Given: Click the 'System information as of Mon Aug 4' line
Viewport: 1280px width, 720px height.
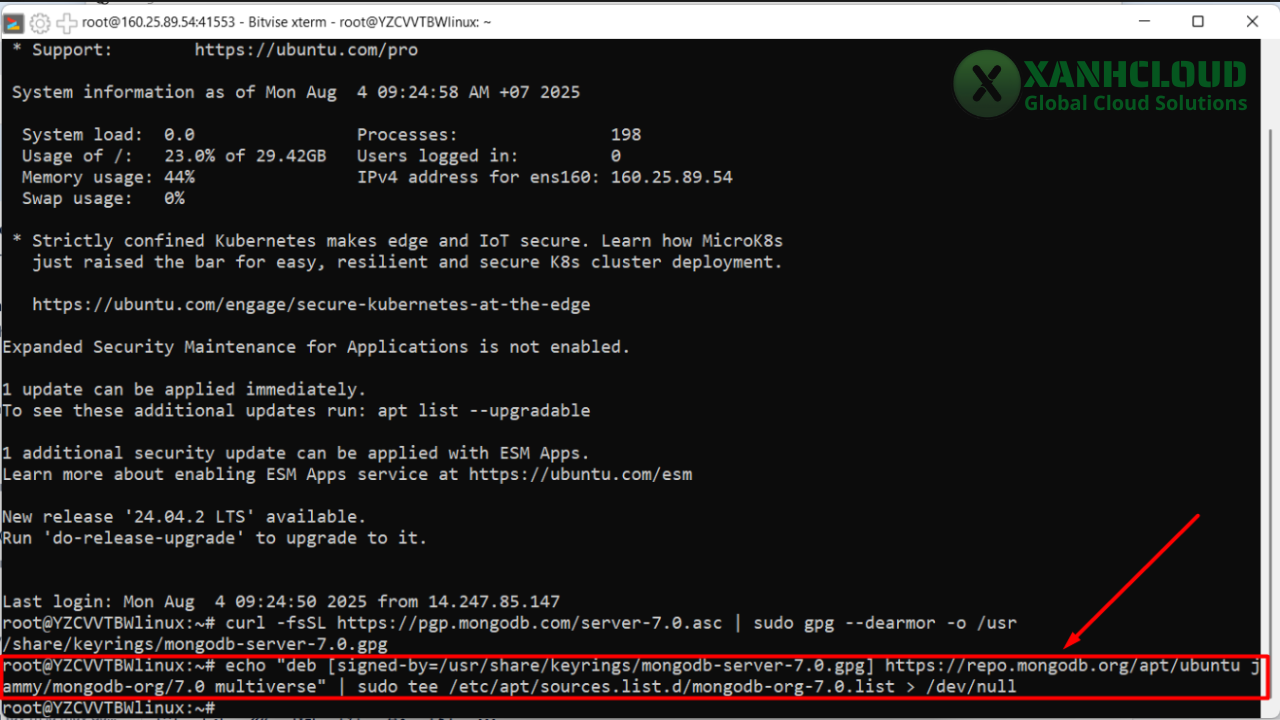Looking at the screenshot, I should tap(296, 92).
